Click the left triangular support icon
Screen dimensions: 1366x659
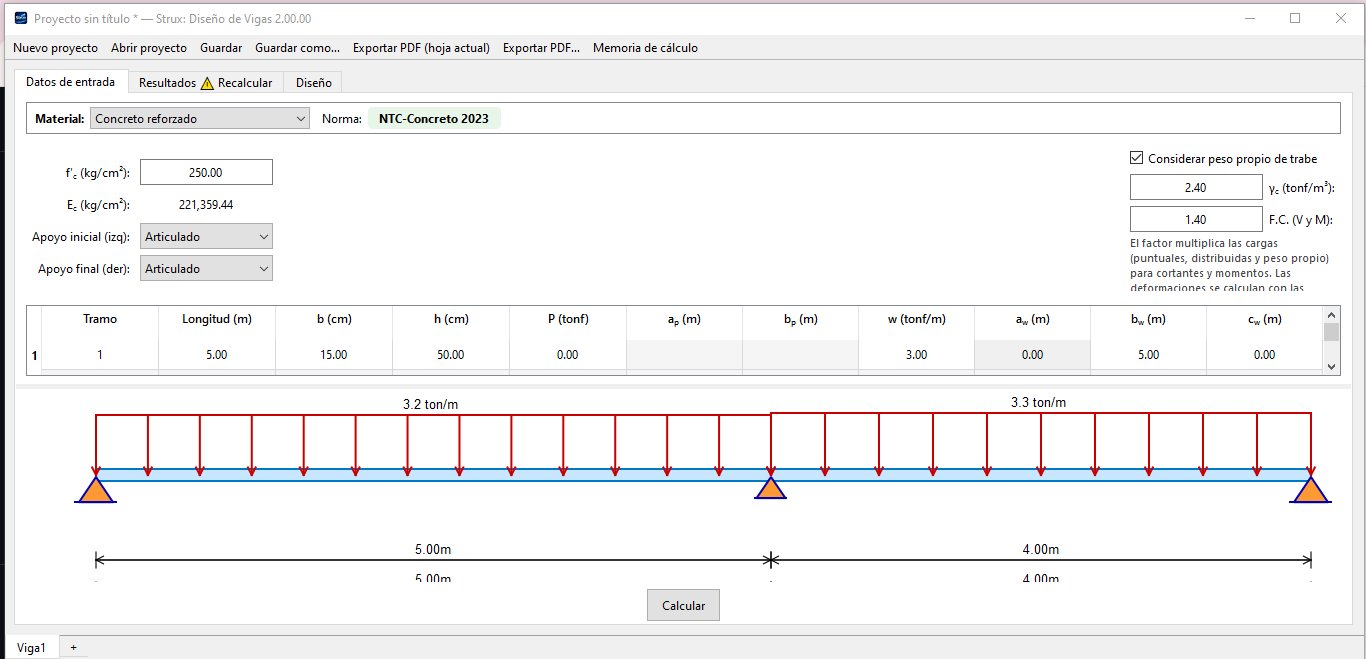point(95,489)
